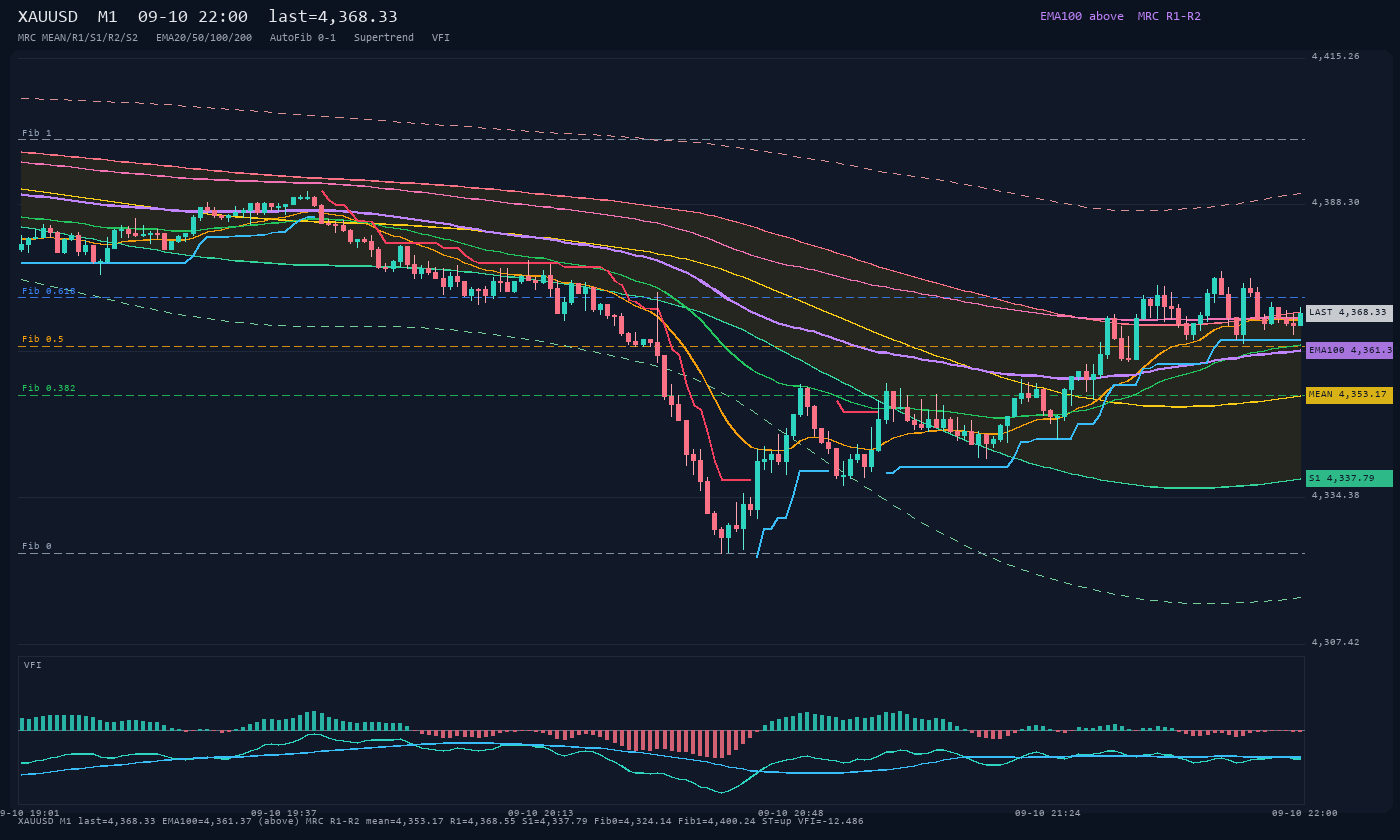Image resolution: width=1400 pixels, height=840 pixels.
Task: Click the 09-10 20:48 time axis label
Action: [x=791, y=813]
